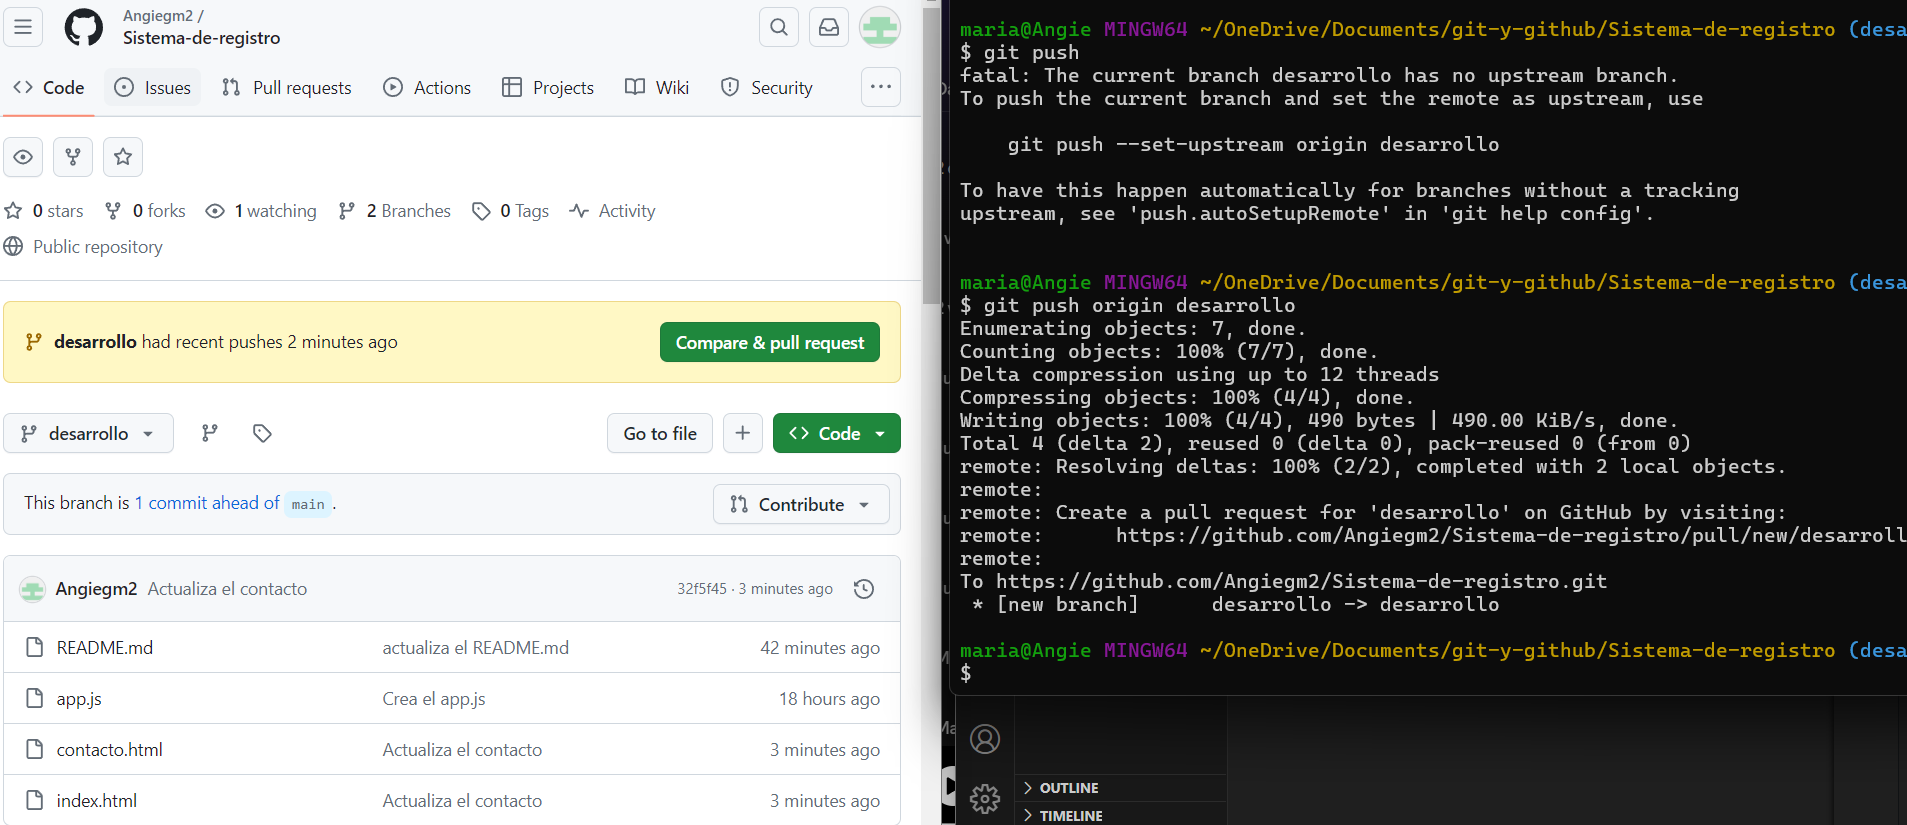Open the 1 commit ahead of link
The image size is (1907, 825).
(207, 503)
